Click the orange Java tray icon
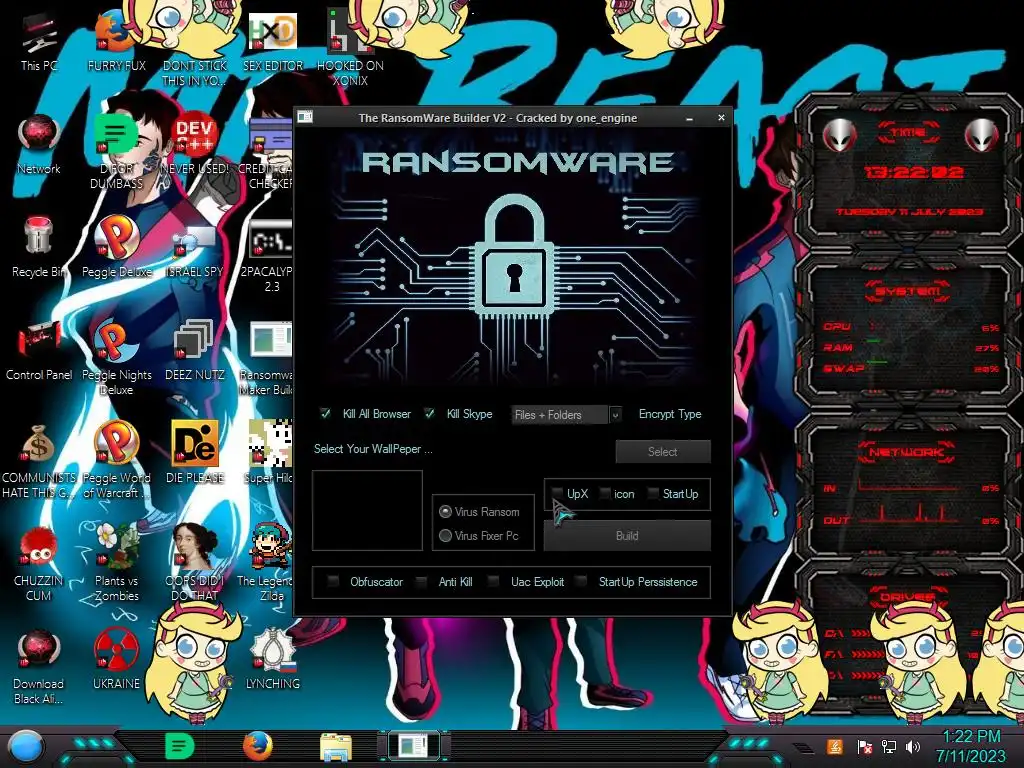The width and height of the screenshot is (1024, 768). [834, 746]
